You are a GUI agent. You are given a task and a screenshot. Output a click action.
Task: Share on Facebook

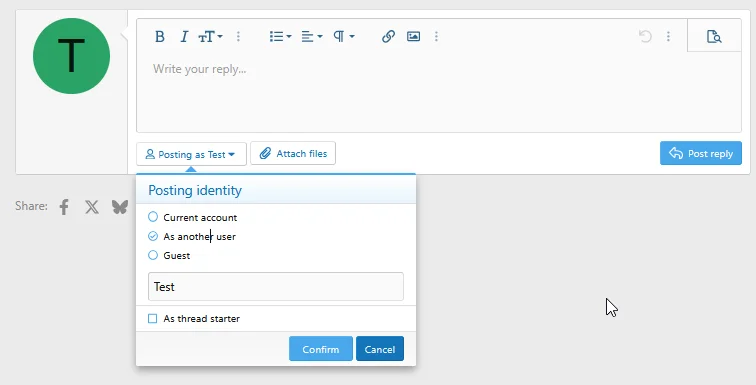click(64, 207)
